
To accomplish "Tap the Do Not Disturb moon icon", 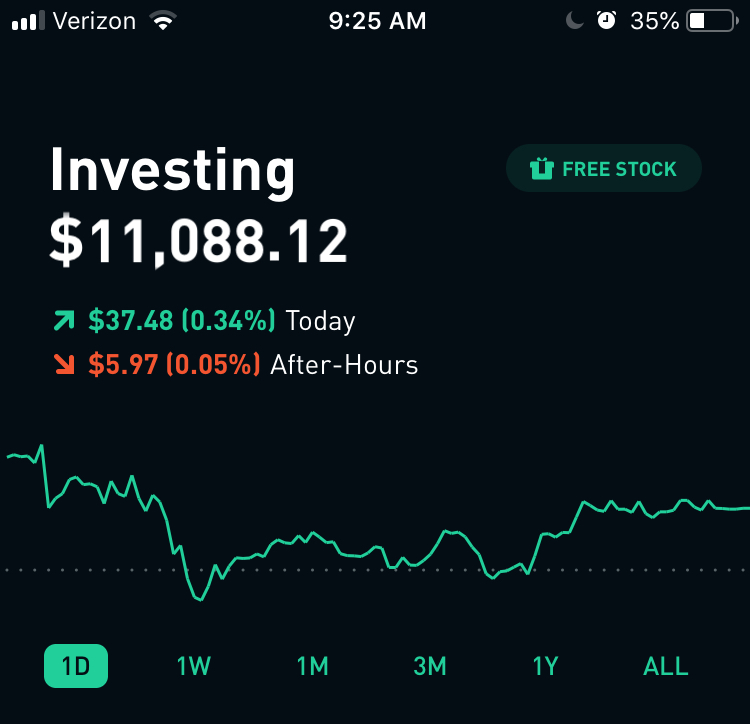I will click(x=574, y=20).
